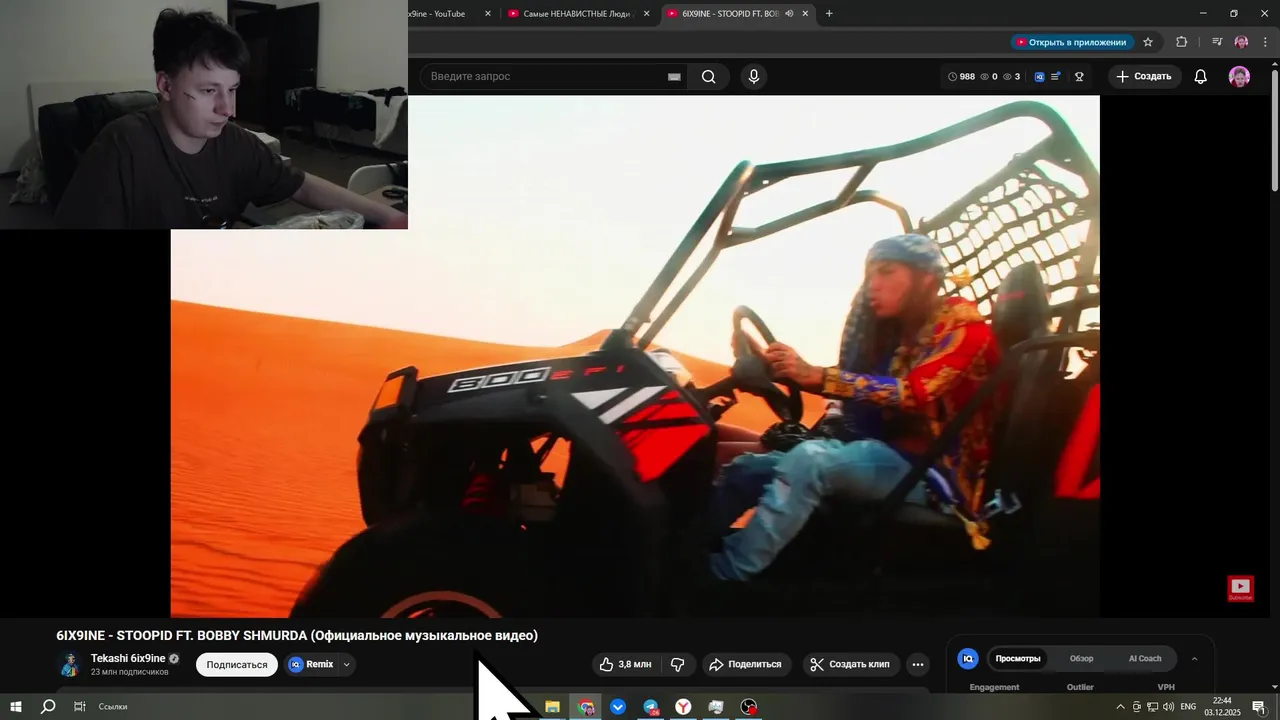Viewport: 1280px width, 720px height.
Task: Open YouTube notifications bell
Action: [1201, 77]
